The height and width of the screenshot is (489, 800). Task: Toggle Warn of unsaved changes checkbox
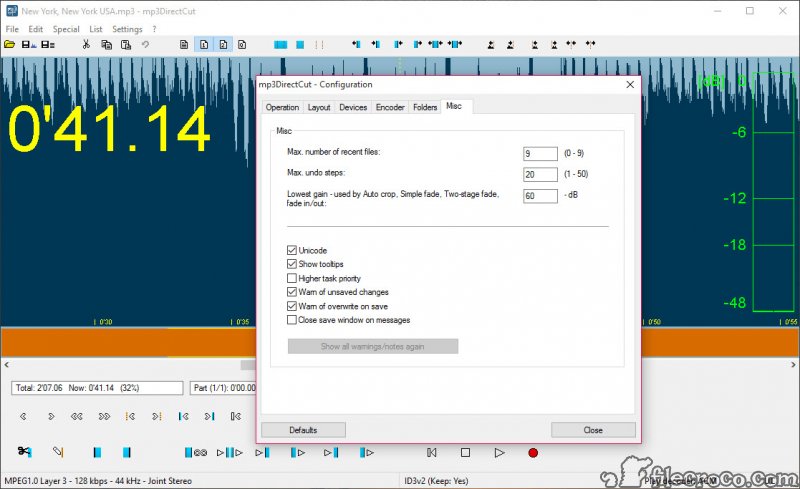coord(292,292)
